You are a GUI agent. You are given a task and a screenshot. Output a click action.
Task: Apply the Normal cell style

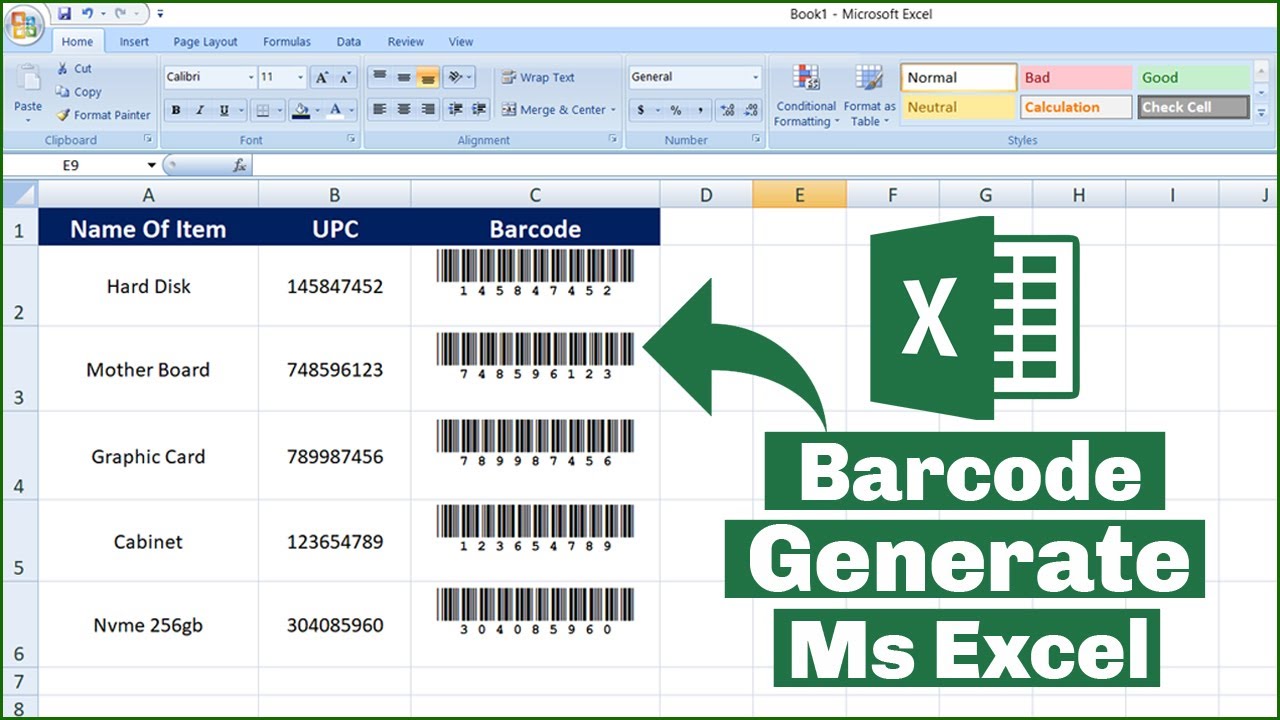[x=959, y=77]
